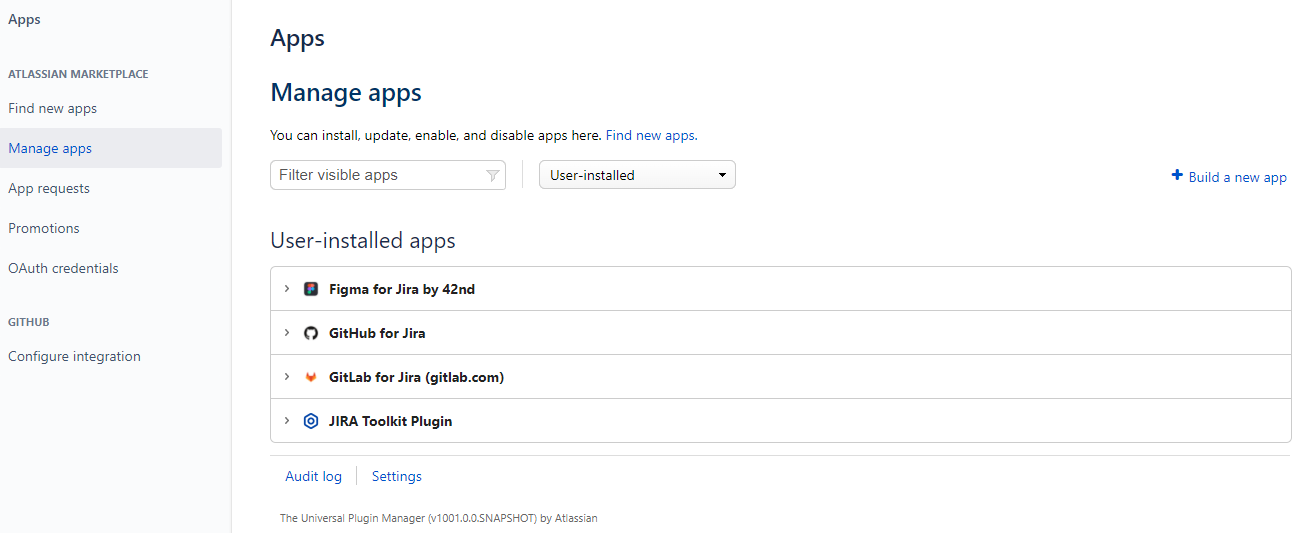This screenshot has height=533, width=1303.
Task: Click the GitHub for Jira title text
Action: pos(377,333)
